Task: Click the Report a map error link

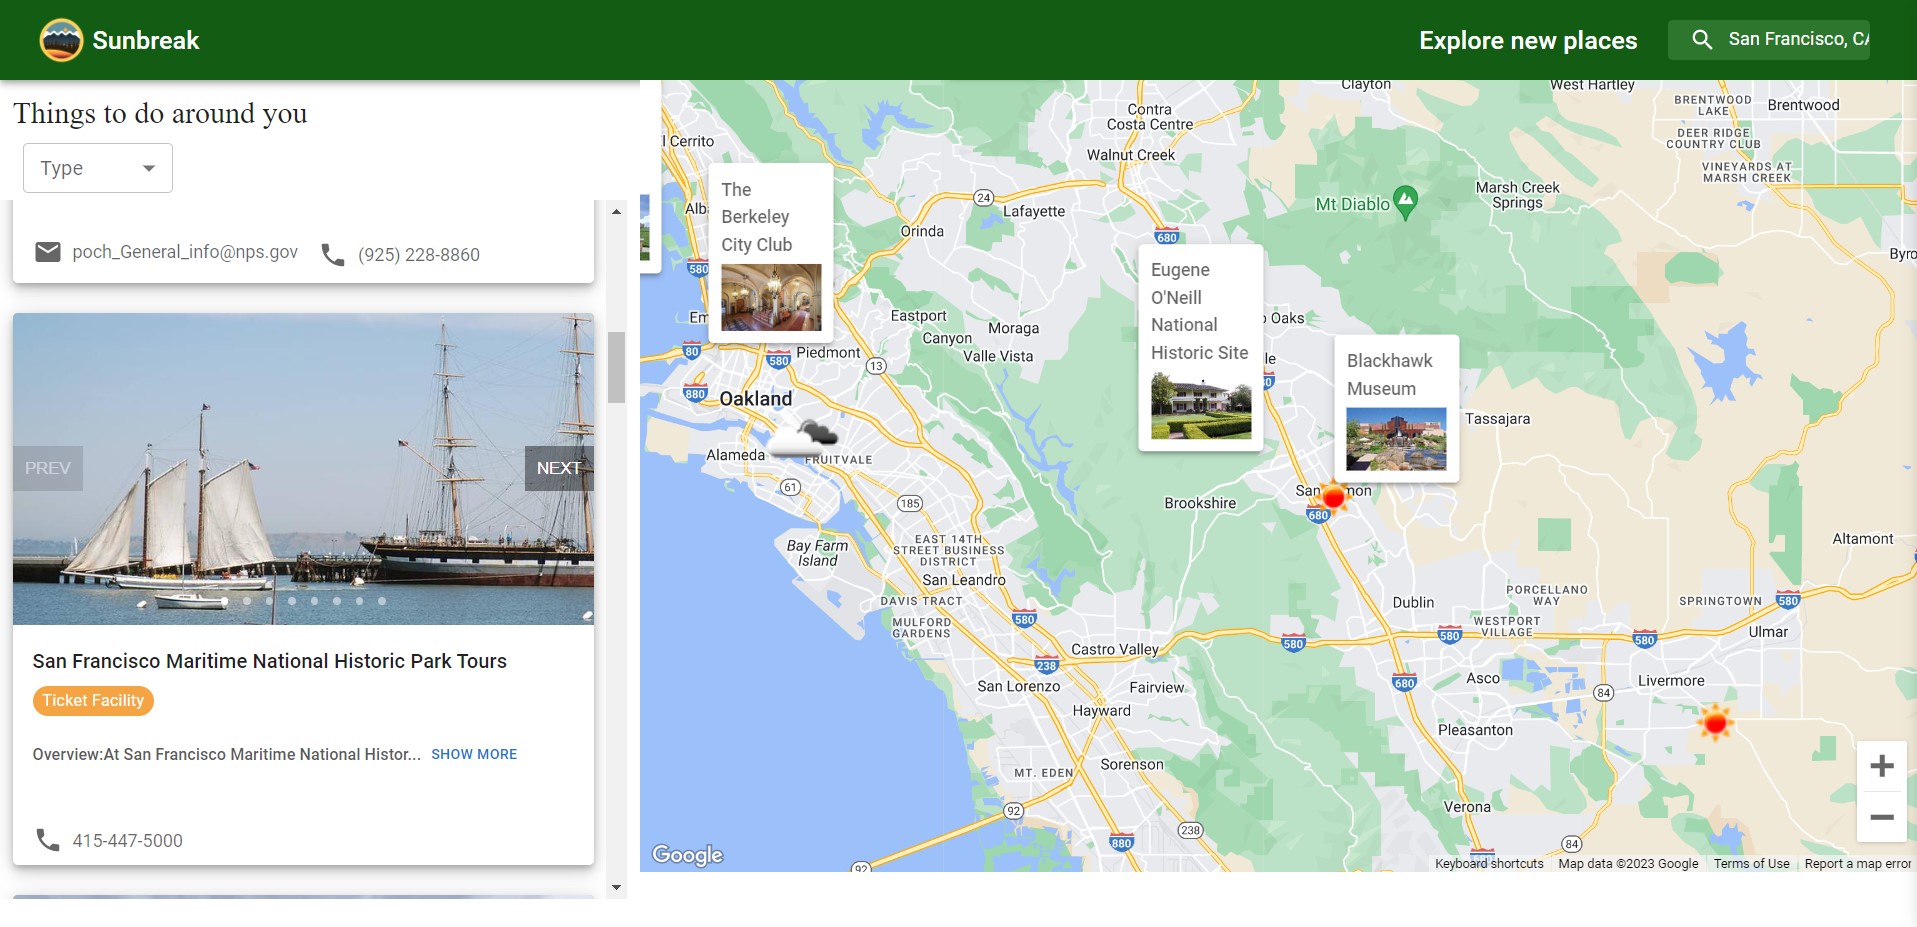Action: pyautogui.click(x=1857, y=864)
